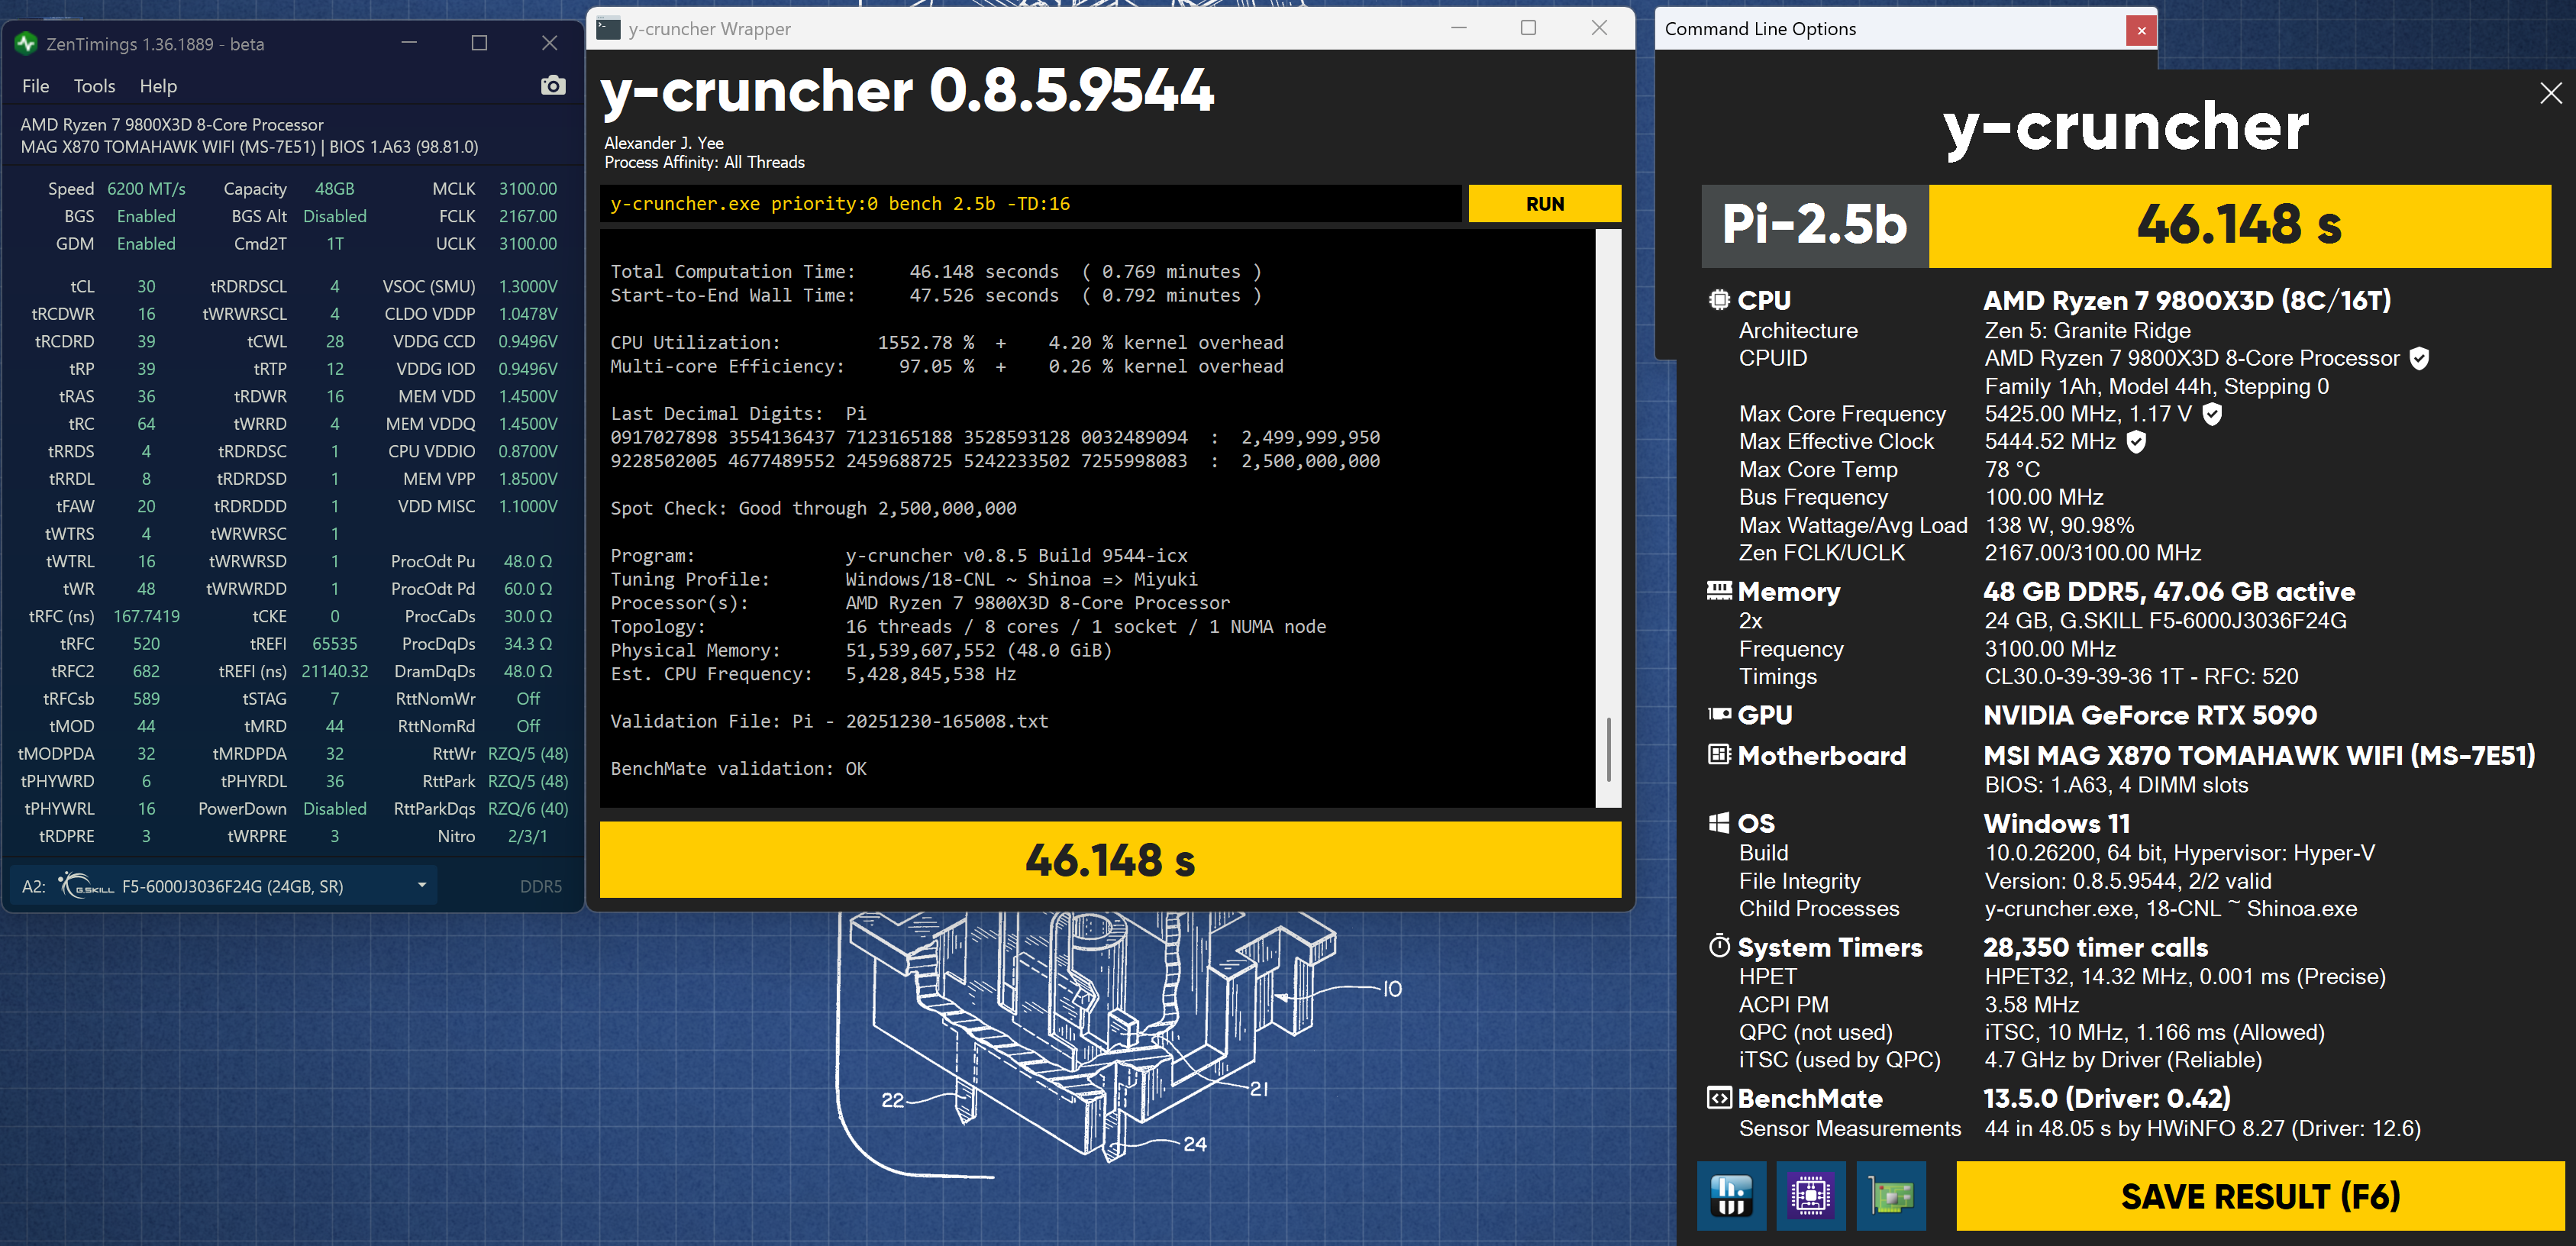Launch HWiNFO from the BenchMate result panel
Image resolution: width=2576 pixels, height=1246 pixels.
[x=1731, y=1195]
